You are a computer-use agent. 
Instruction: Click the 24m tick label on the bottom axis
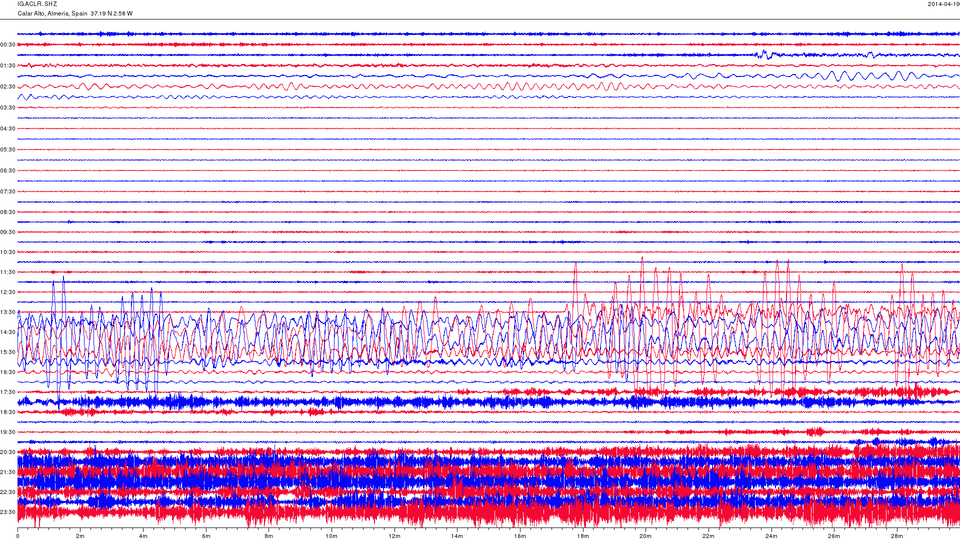point(771,536)
